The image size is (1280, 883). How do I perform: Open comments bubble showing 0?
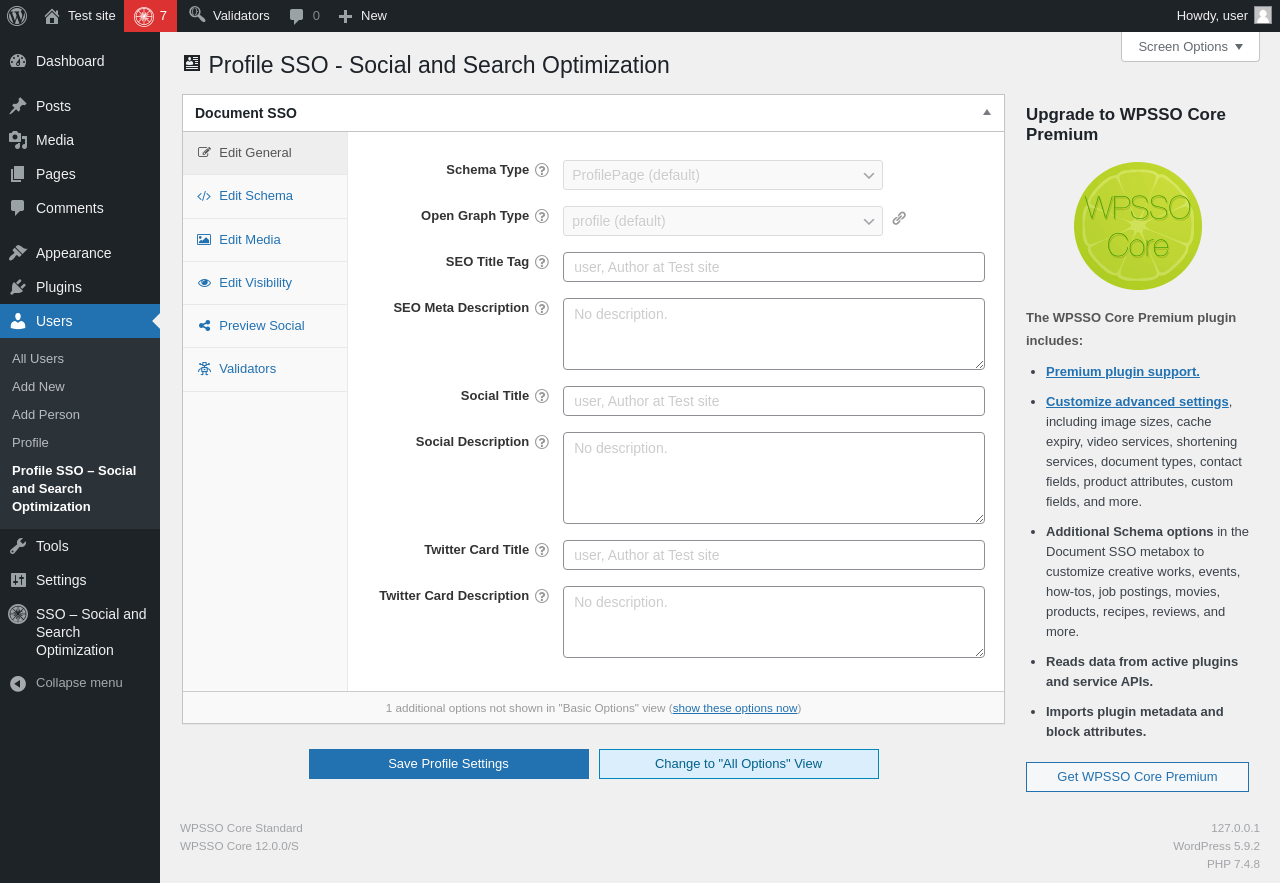click(x=304, y=16)
